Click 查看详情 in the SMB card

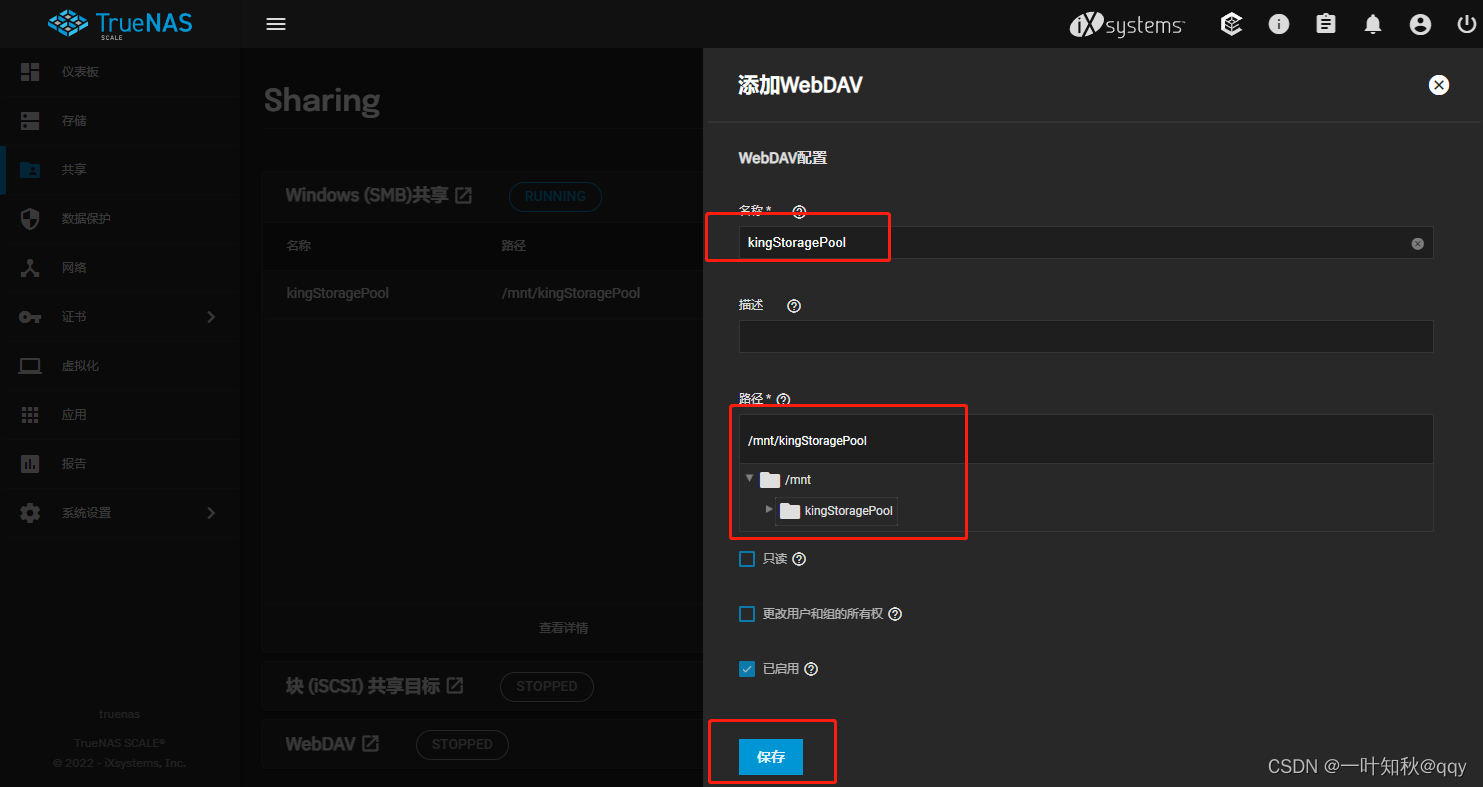tap(564, 628)
